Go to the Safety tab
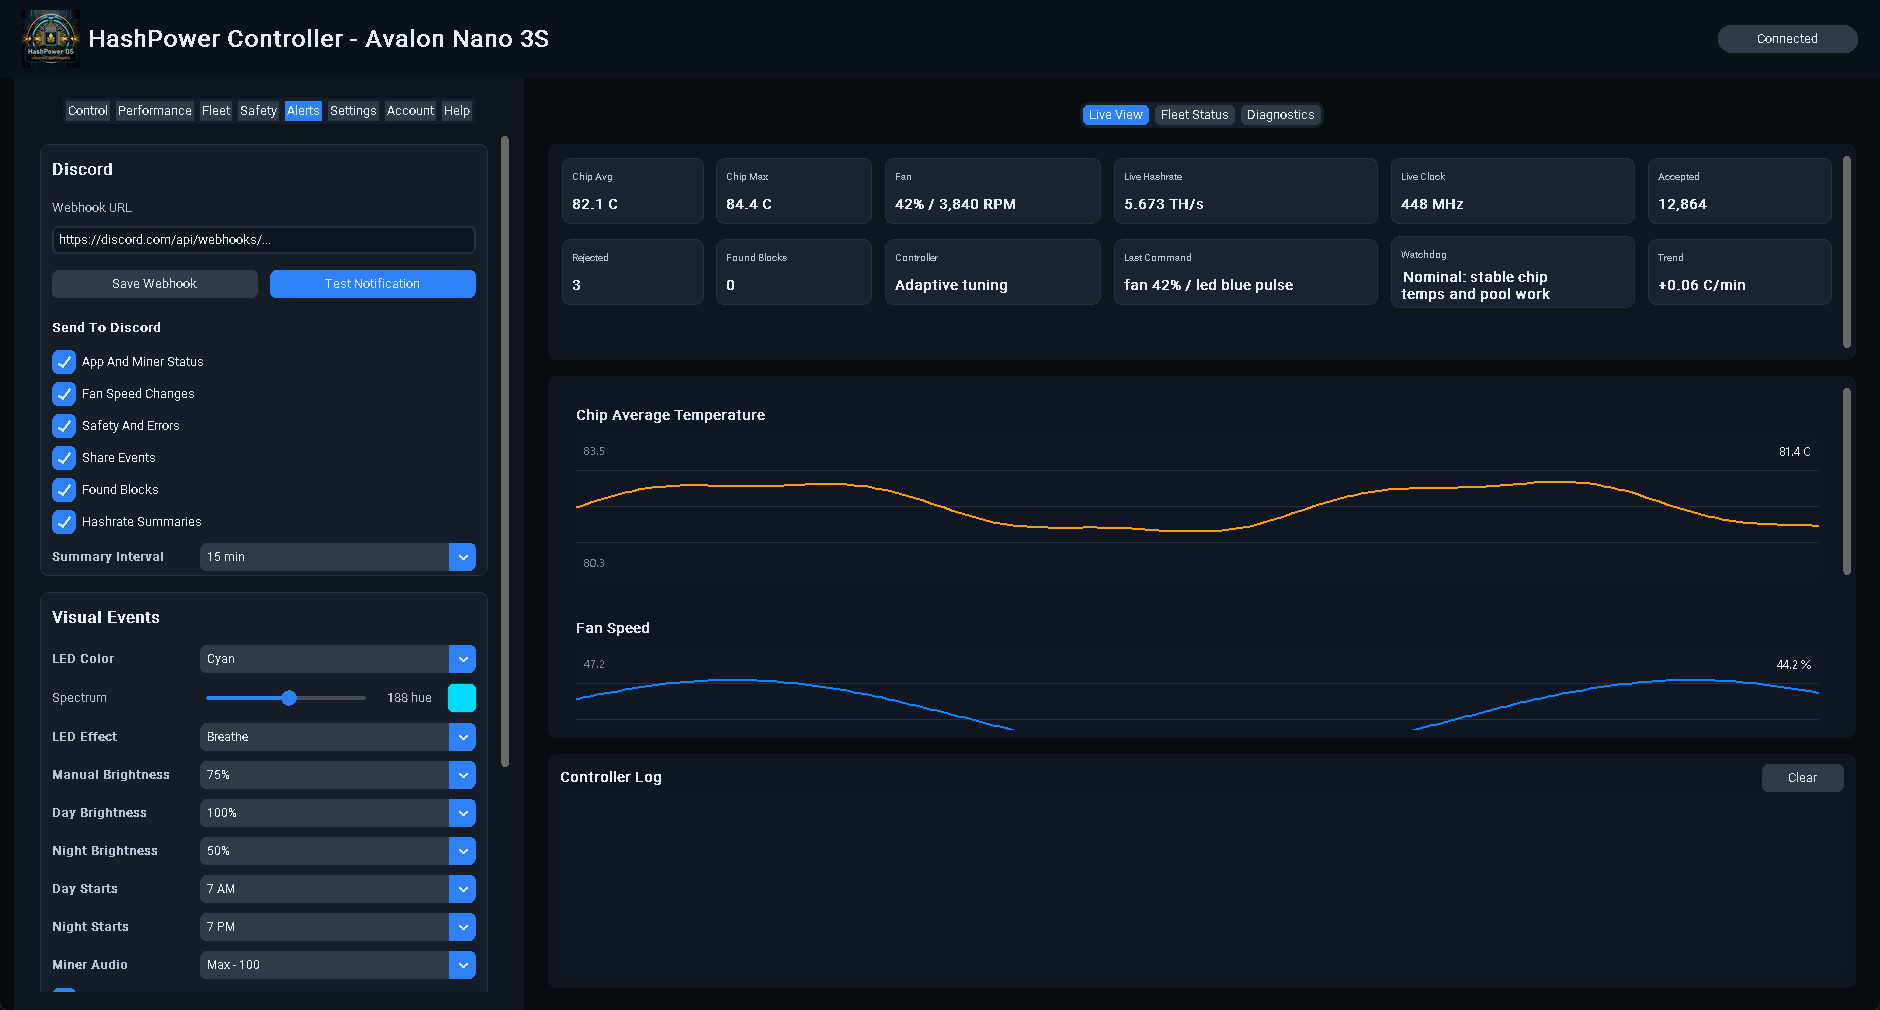 pos(258,111)
